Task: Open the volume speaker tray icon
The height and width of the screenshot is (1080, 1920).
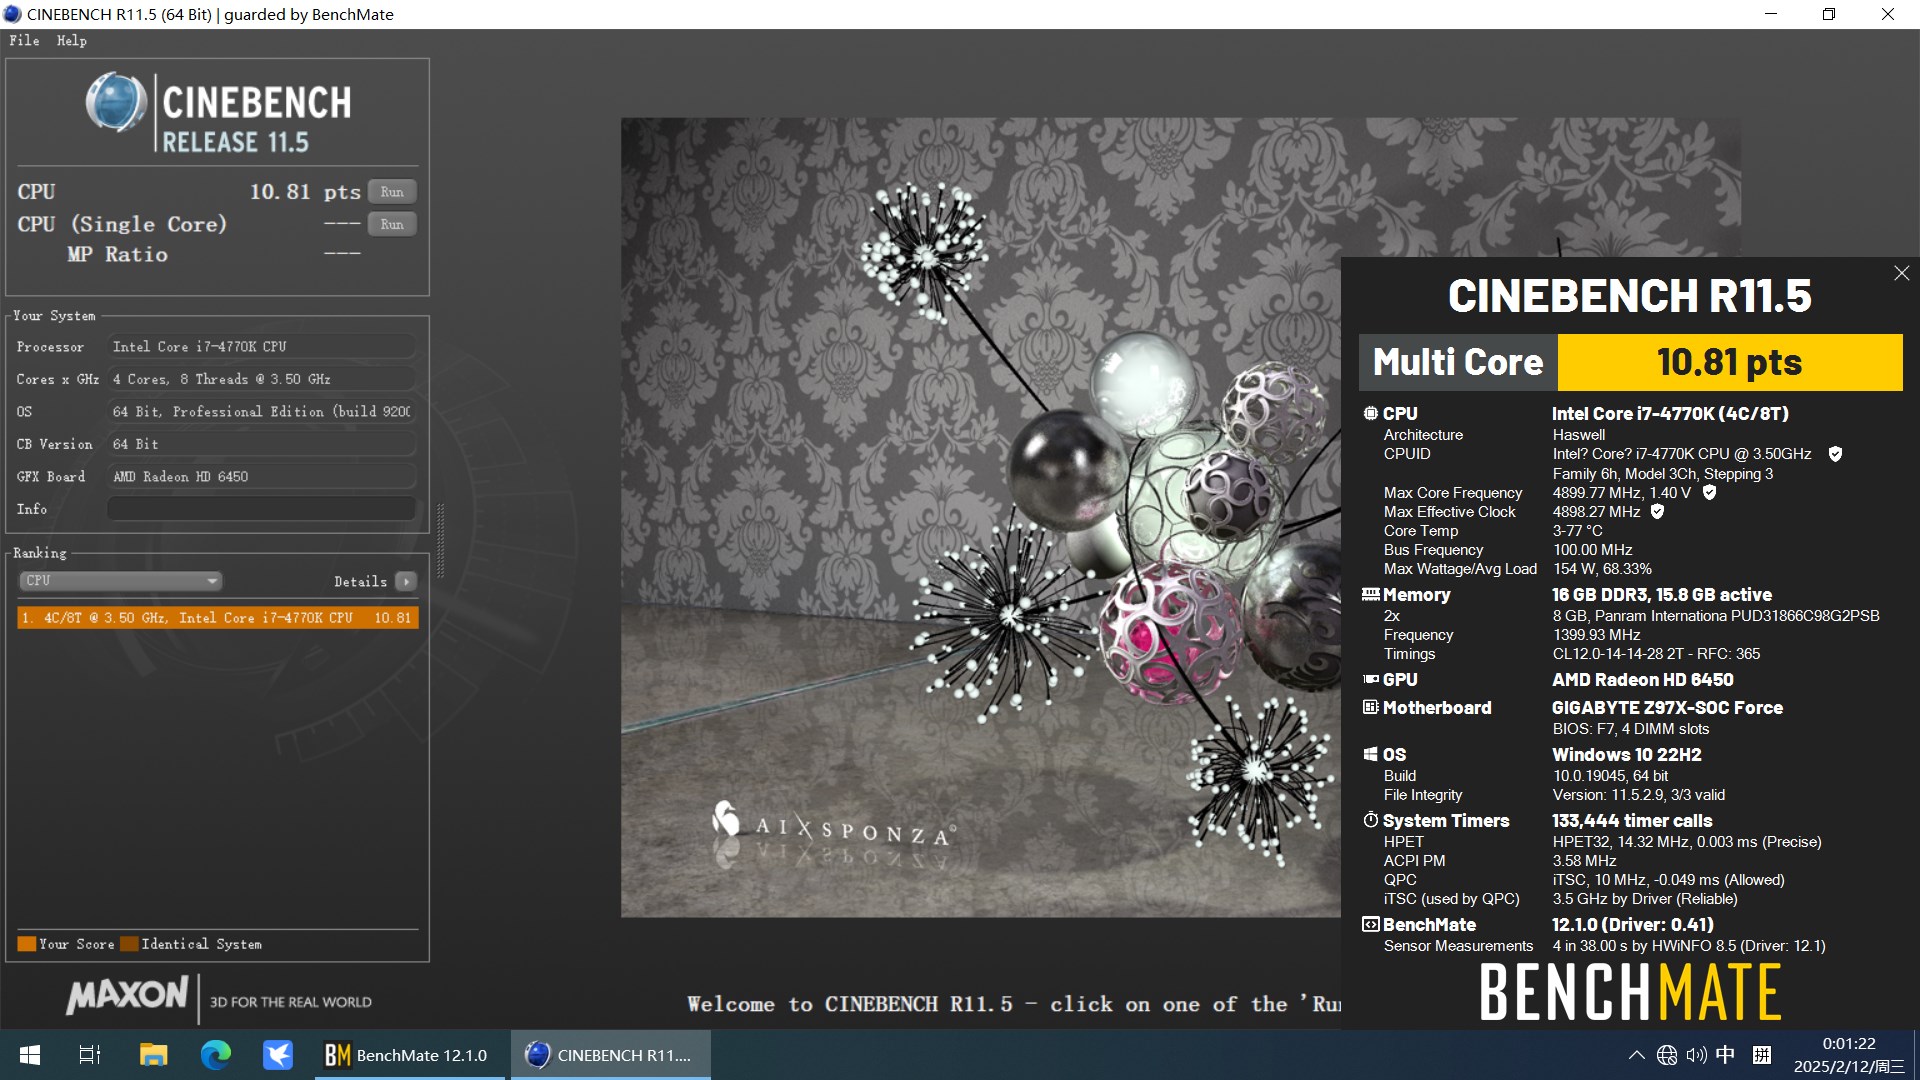Action: coord(1696,1055)
